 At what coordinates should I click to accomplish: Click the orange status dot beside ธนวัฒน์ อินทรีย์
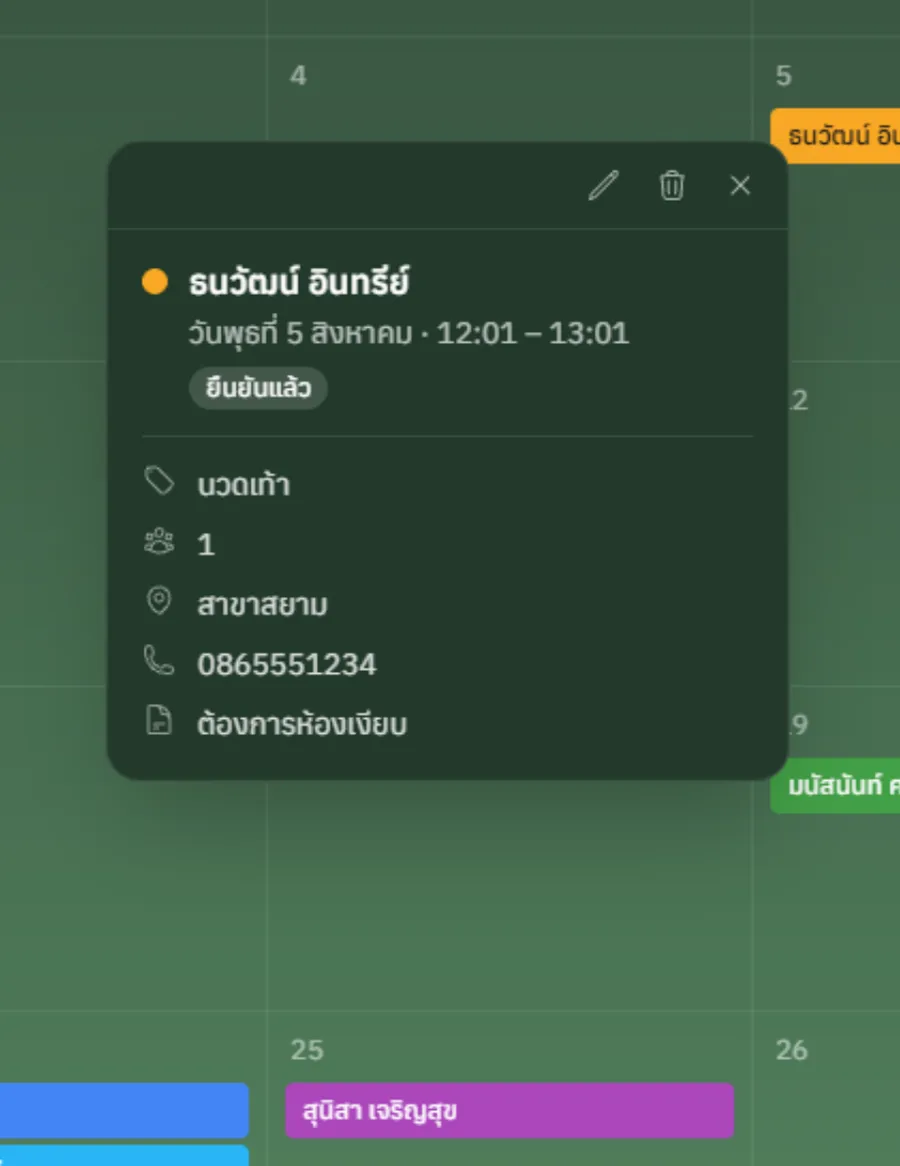tap(155, 282)
